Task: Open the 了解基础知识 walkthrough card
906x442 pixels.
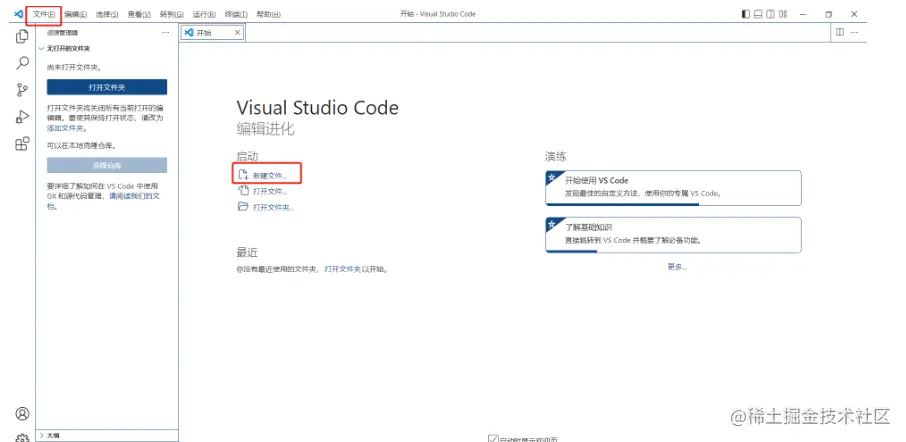Action: point(673,235)
